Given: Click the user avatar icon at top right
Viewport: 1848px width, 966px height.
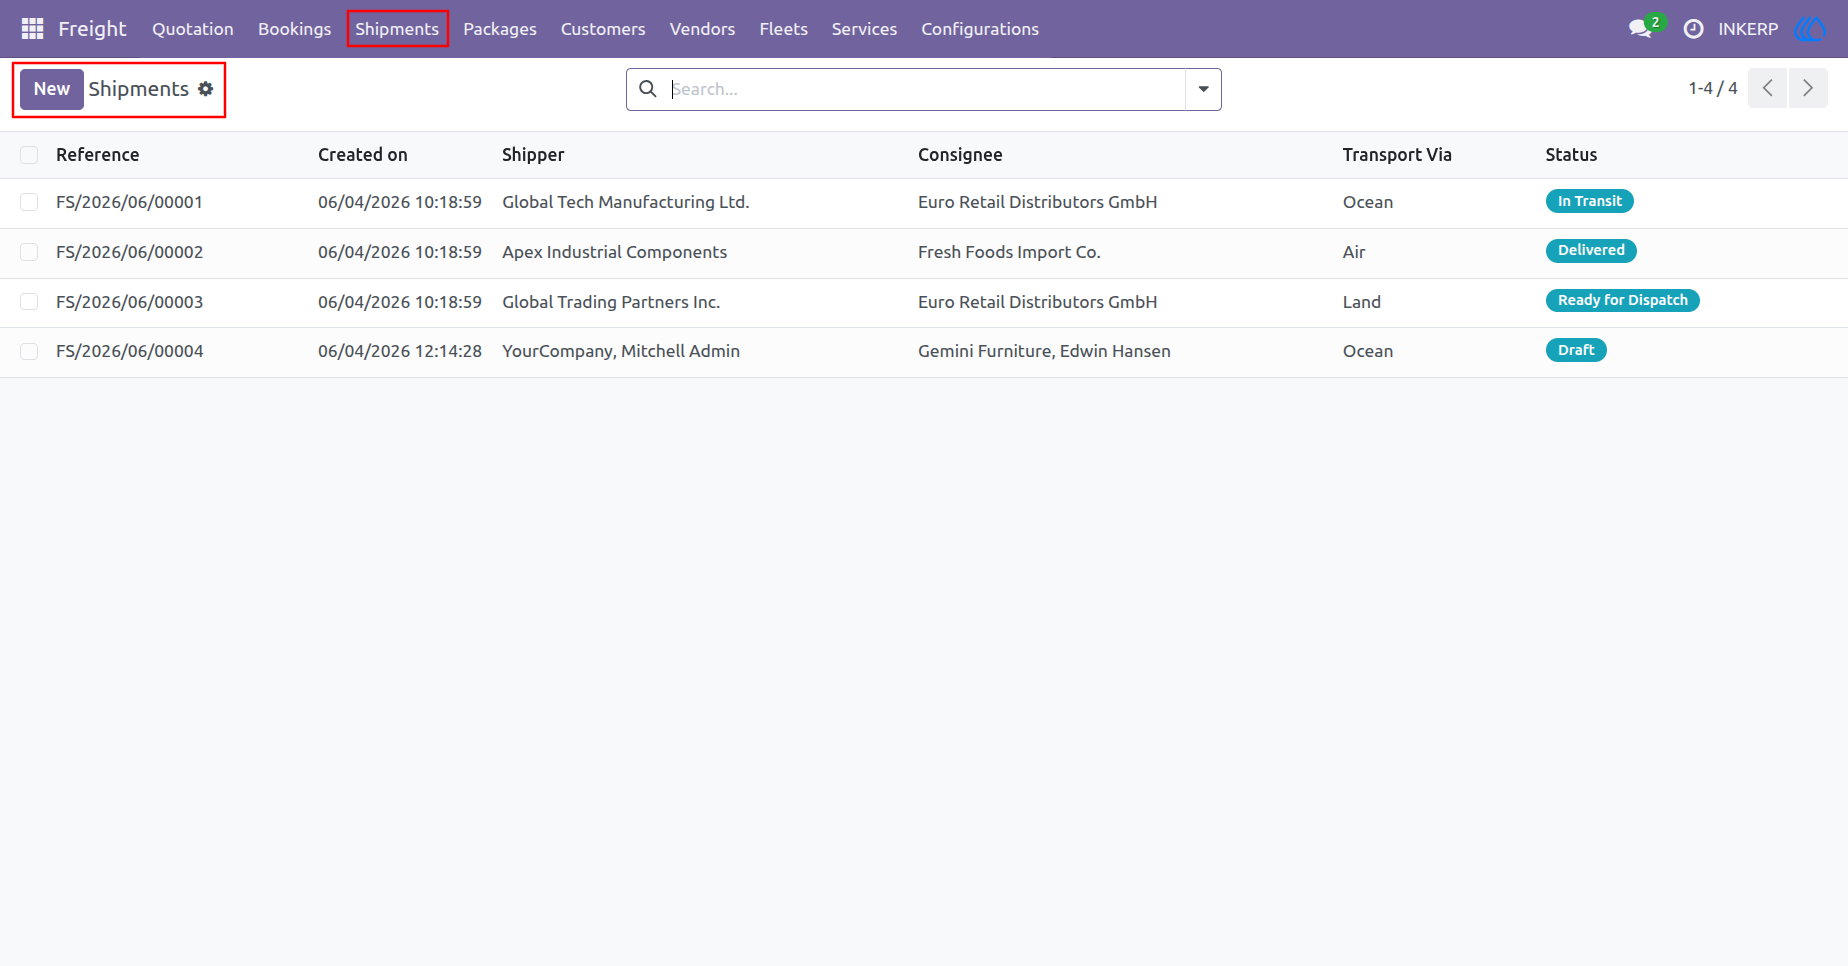Looking at the screenshot, I should coord(1810,29).
